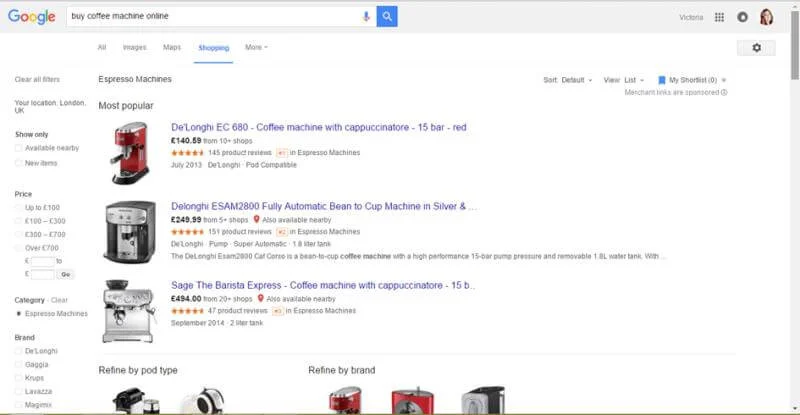The image size is (800, 415).
Task: Select the Espresso Machines category radio
Action: pos(19,313)
